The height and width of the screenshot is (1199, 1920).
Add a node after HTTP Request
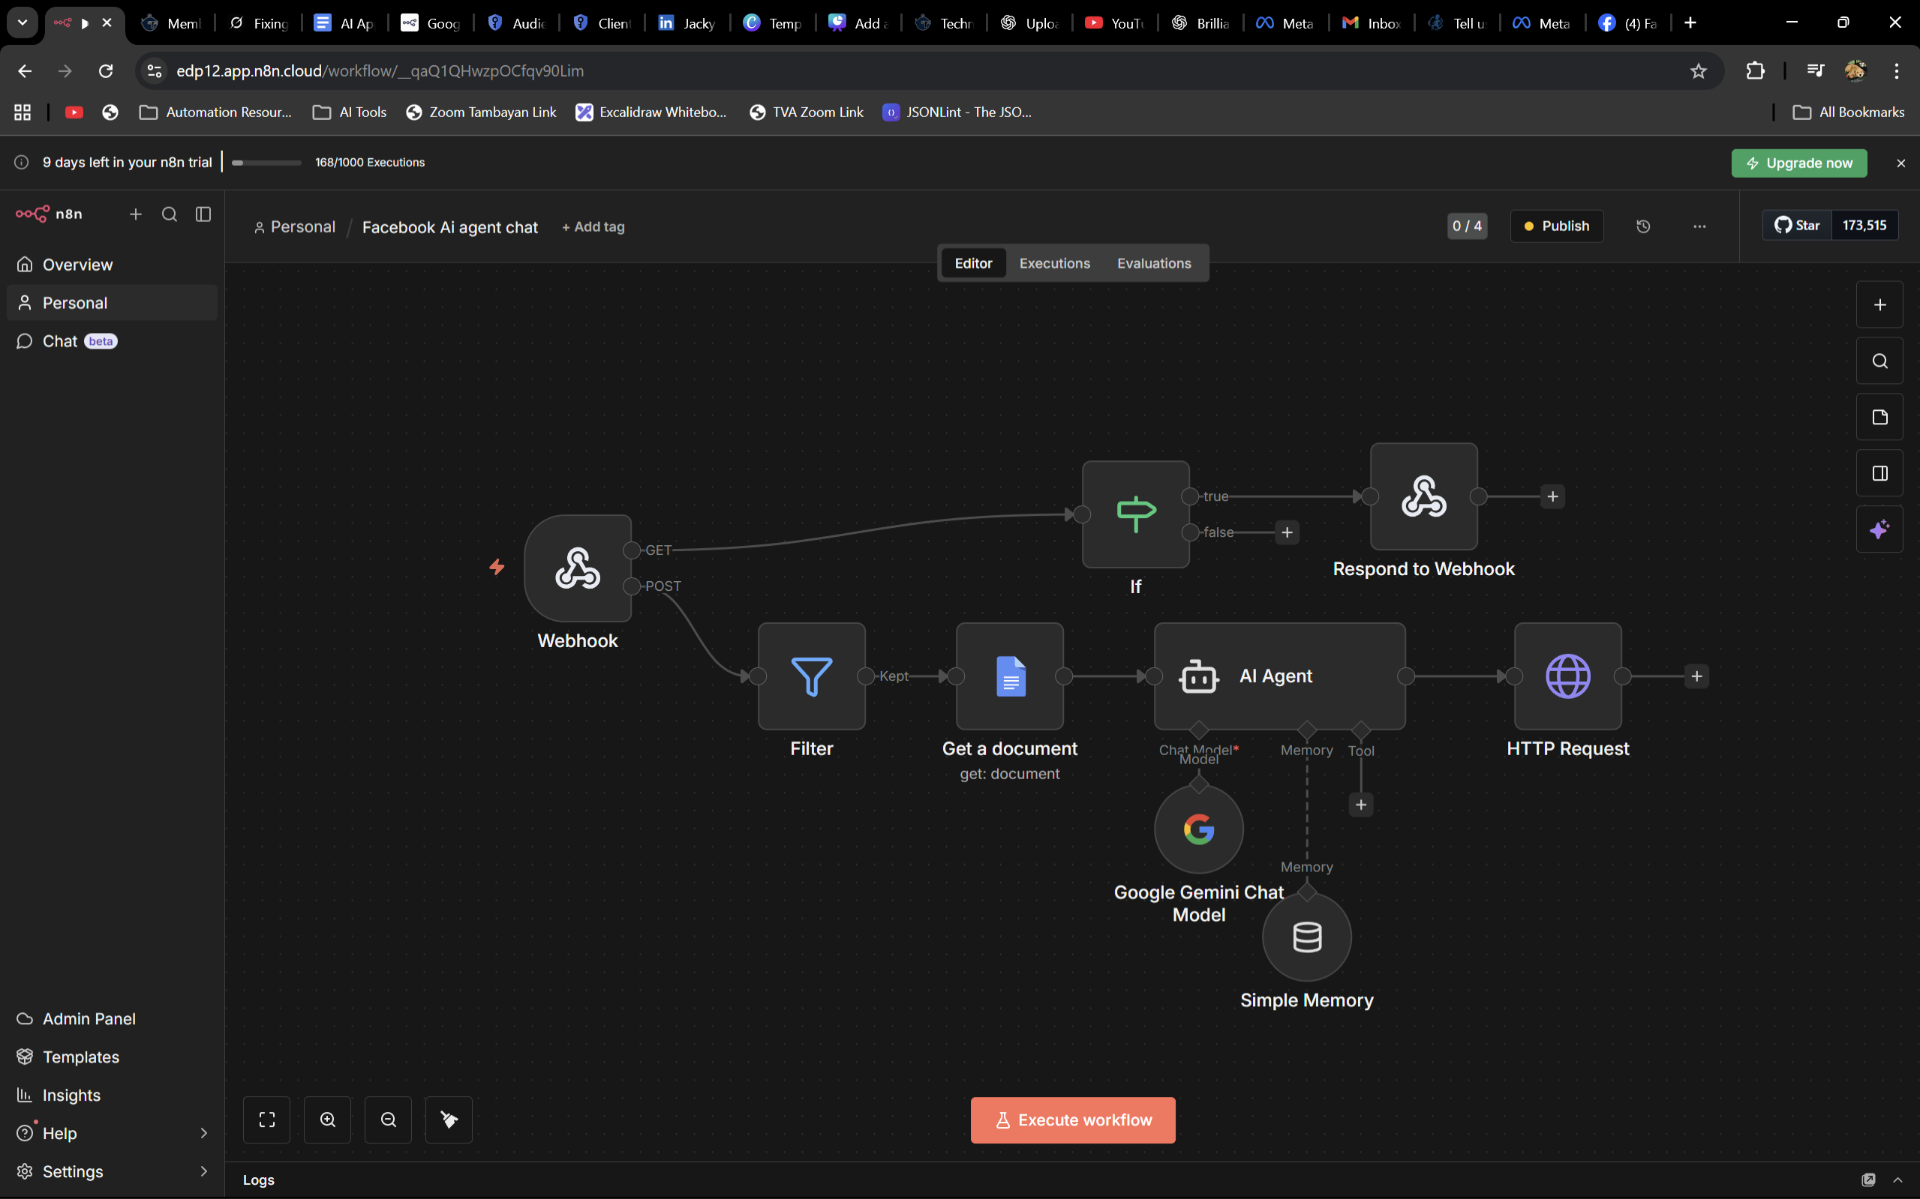1697,676
